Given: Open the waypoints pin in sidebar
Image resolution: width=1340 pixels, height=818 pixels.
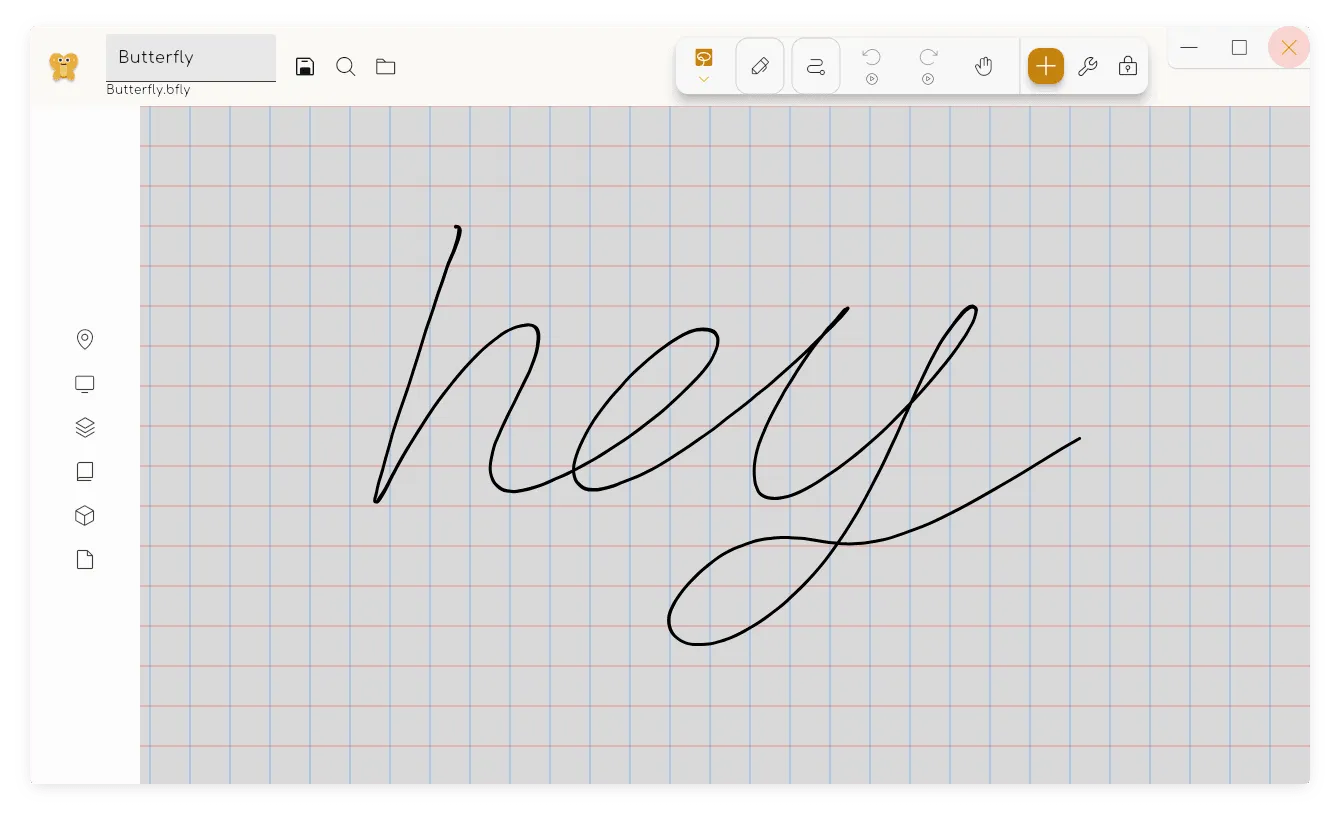Looking at the screenshot, I should [x=85, y=340].
